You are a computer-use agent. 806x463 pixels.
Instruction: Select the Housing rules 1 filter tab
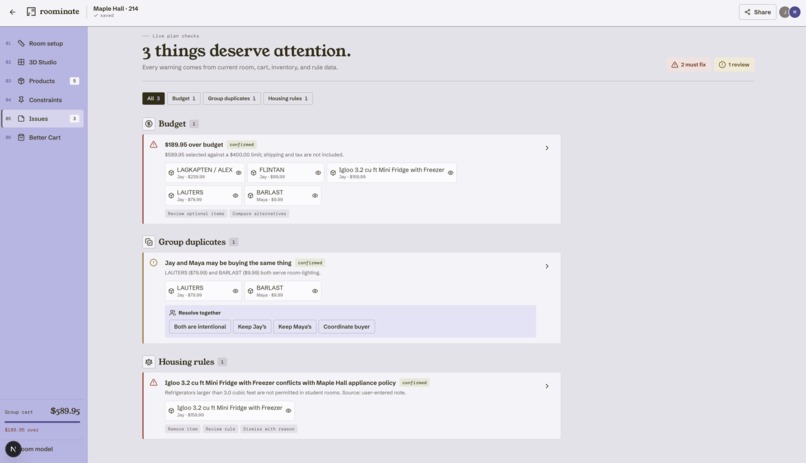pos(288,98)
